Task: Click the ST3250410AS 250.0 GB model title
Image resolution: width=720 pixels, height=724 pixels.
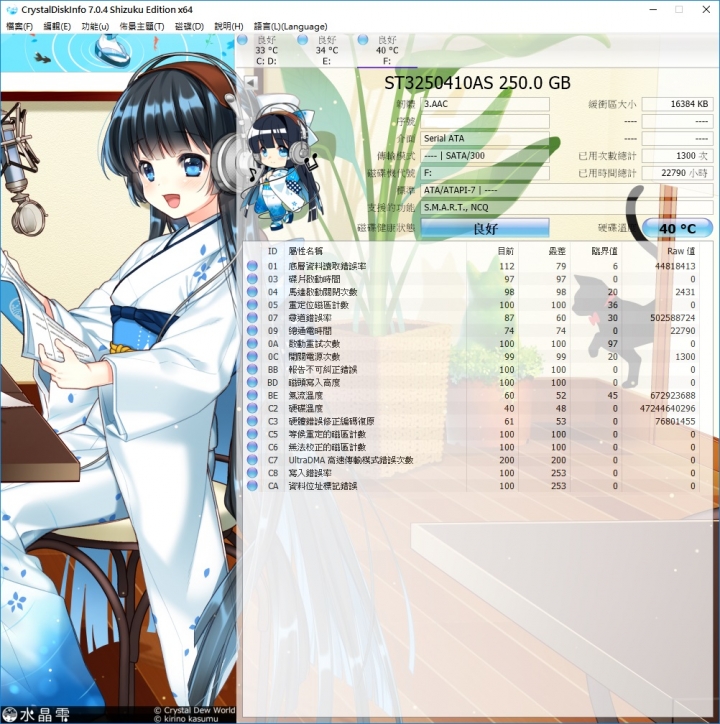Action: (x=477, y=83)
